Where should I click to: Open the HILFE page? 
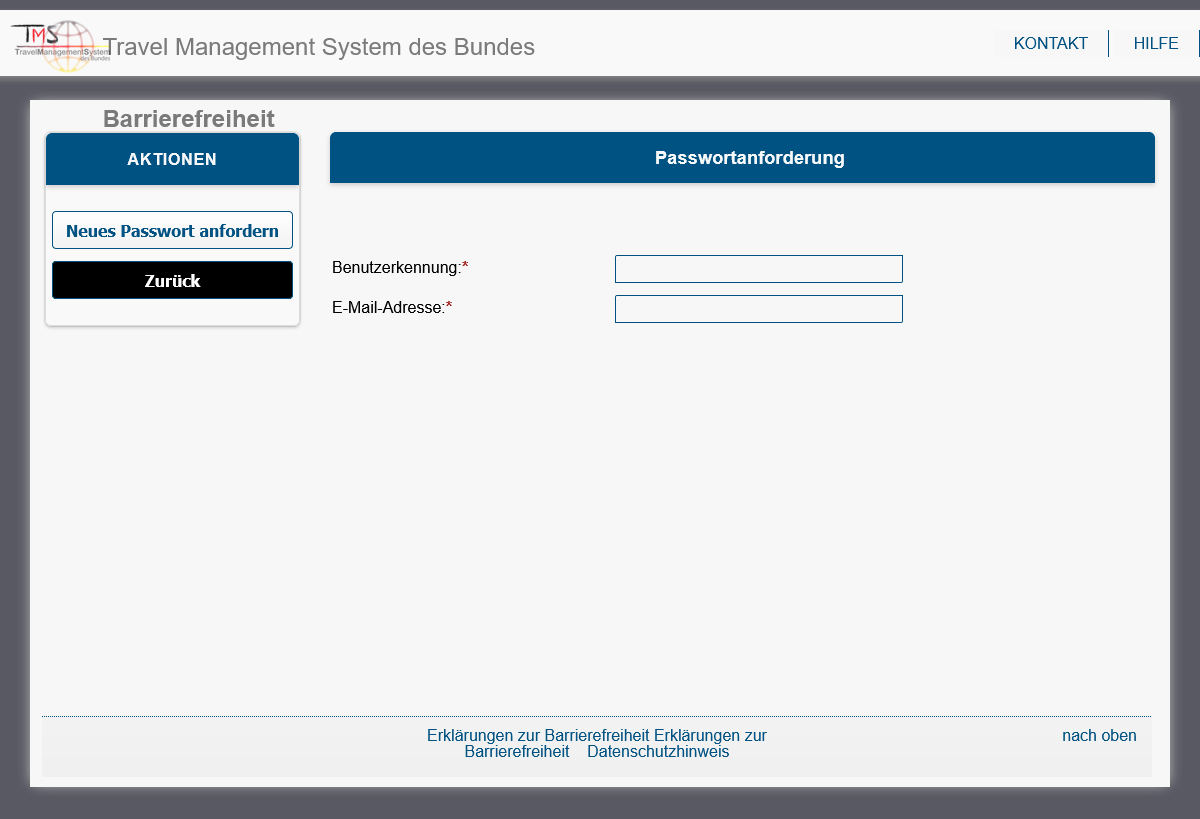click(x=1156, y=44)
